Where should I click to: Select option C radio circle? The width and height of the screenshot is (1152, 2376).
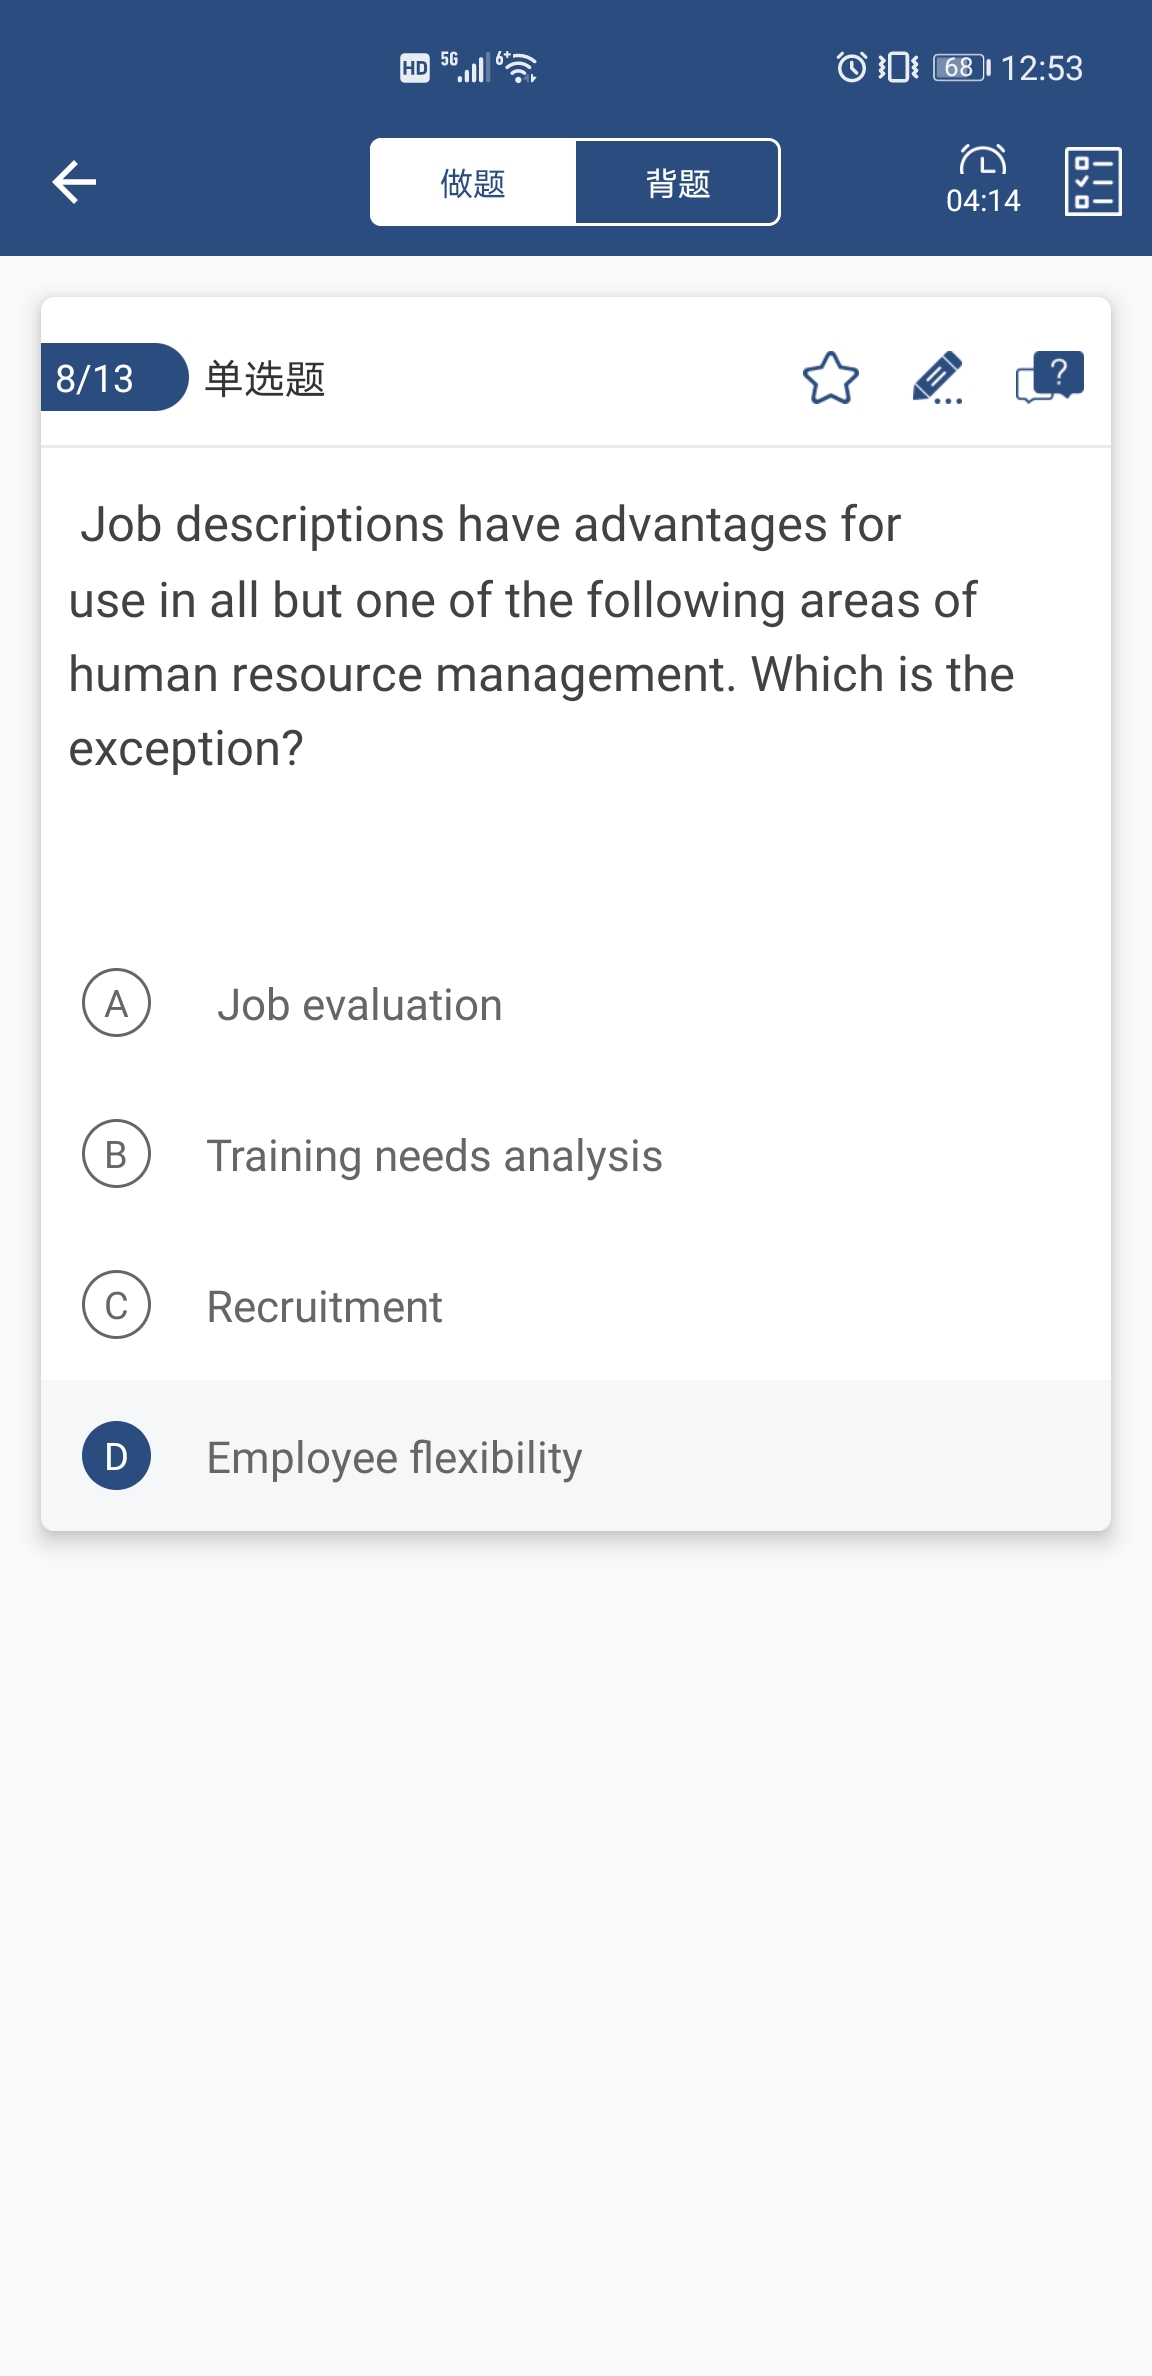116,1305
